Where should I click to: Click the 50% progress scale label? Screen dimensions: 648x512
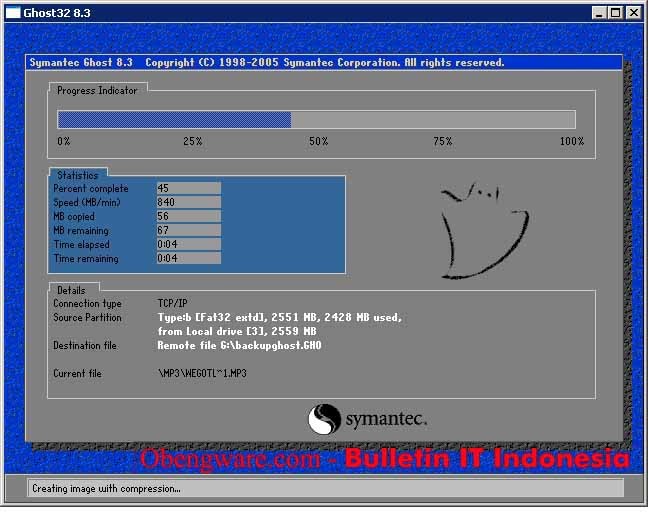pyautogui.click(x=319, y=141)
